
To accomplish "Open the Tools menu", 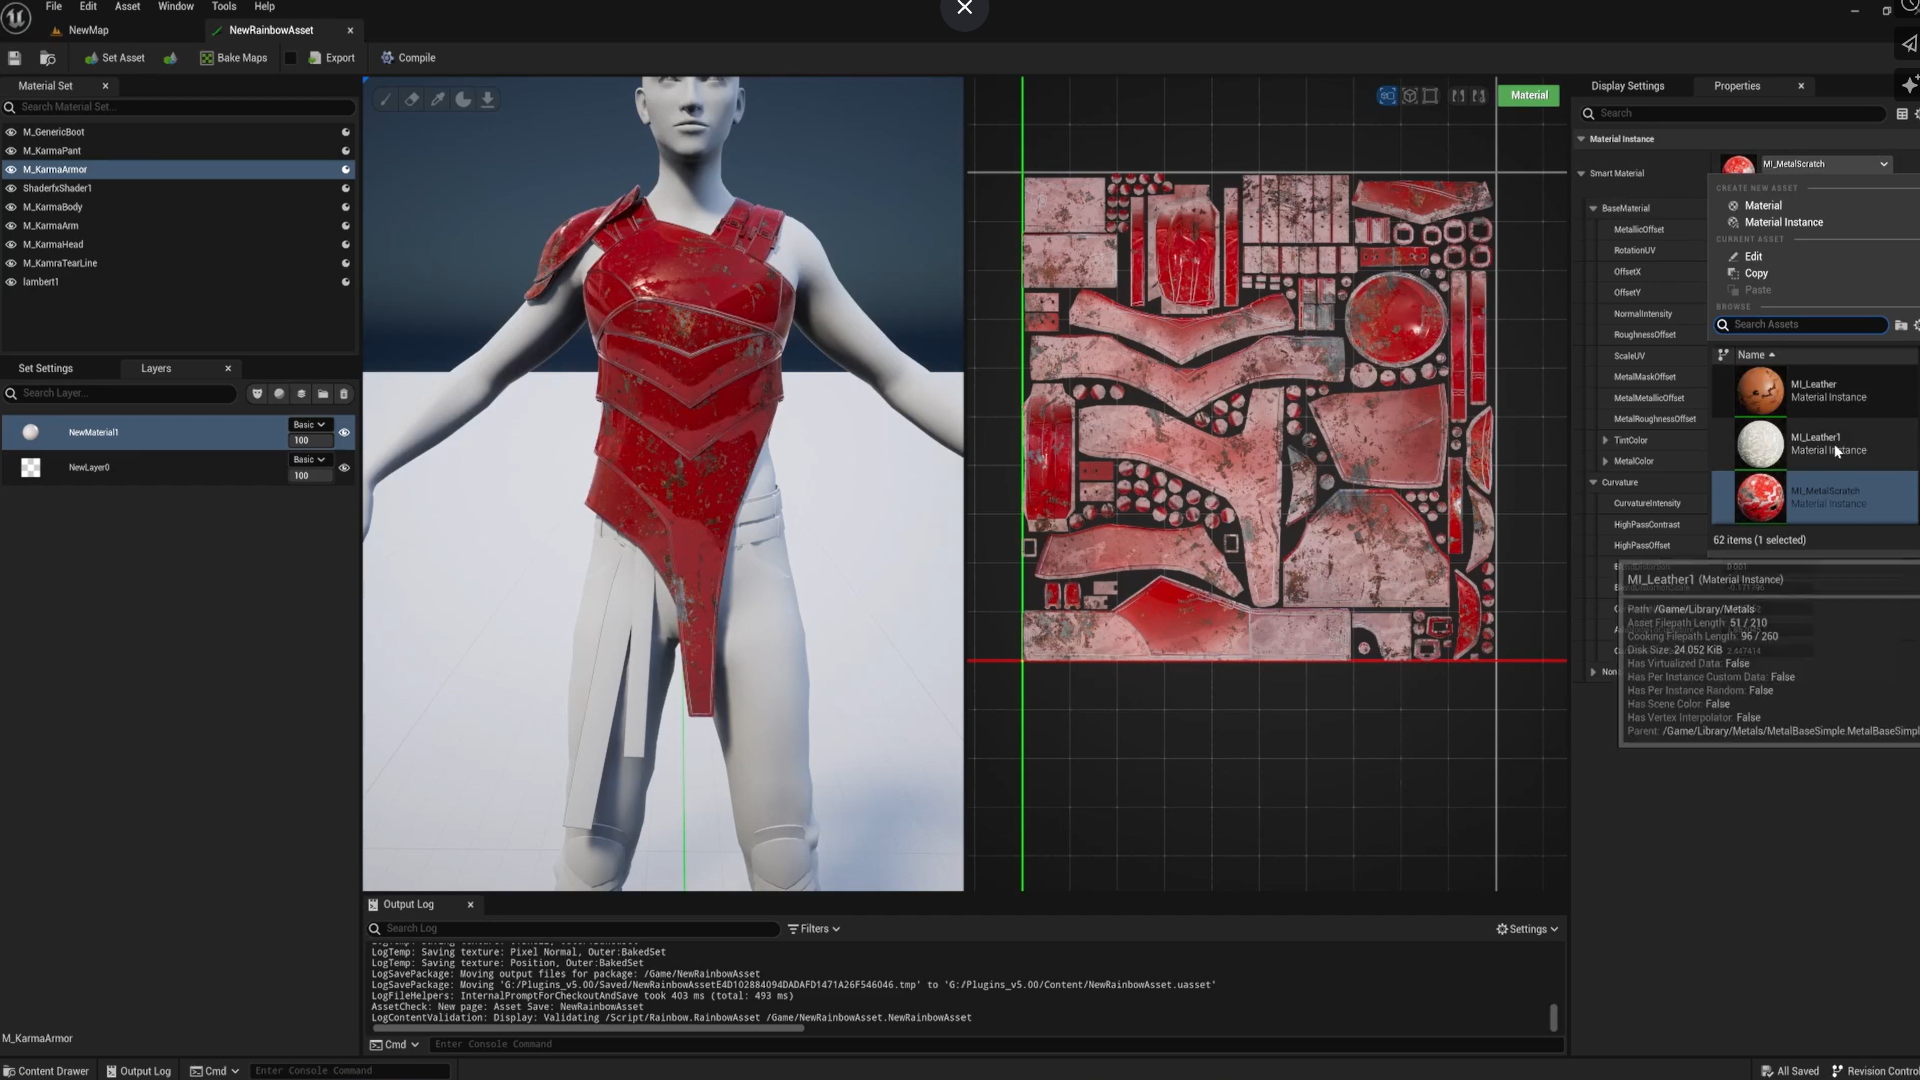I will 223,6.
